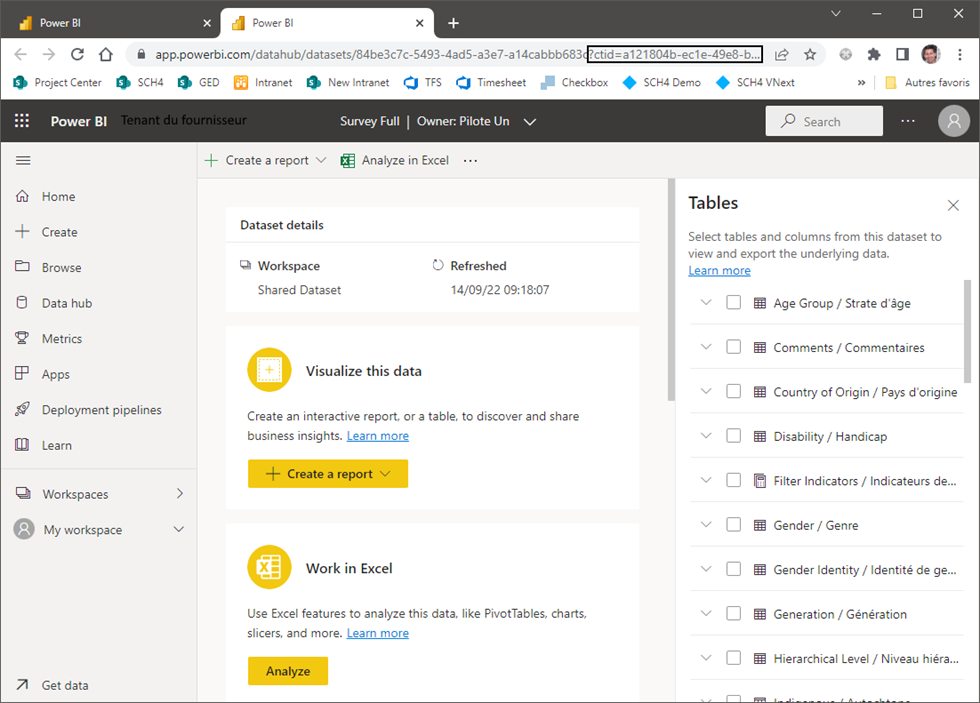Expand Comments / Commentaires columns
This screenshot has height=703, width=980.
click(706, 347)
